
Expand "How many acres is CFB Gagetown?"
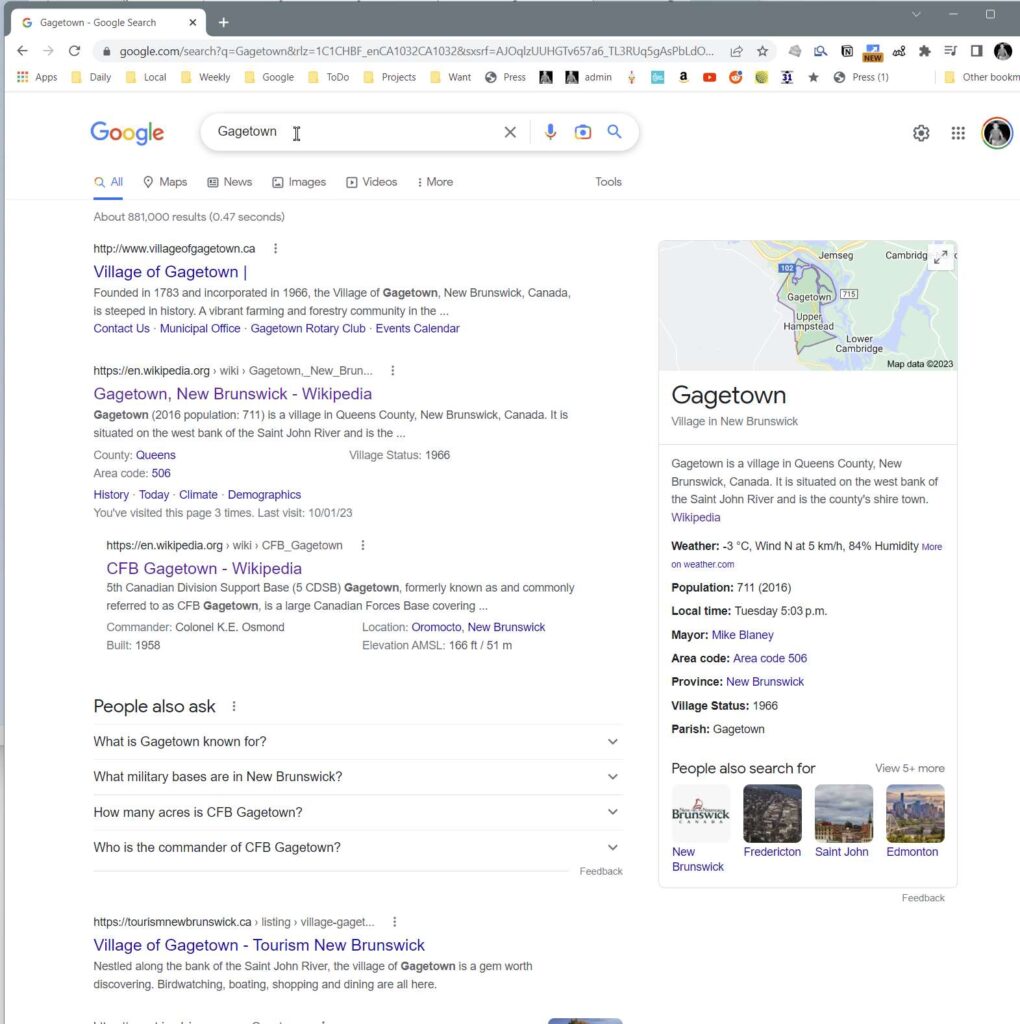pyautogui.click(x=612, y=812)
